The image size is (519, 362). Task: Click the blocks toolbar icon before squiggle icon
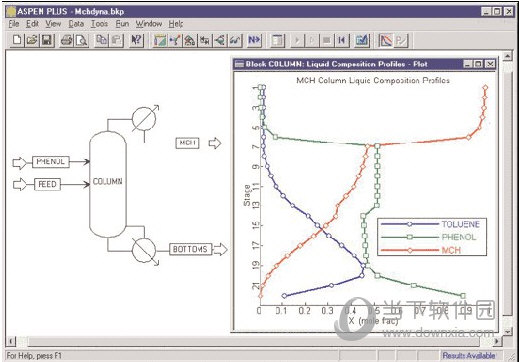pos(220,40)
